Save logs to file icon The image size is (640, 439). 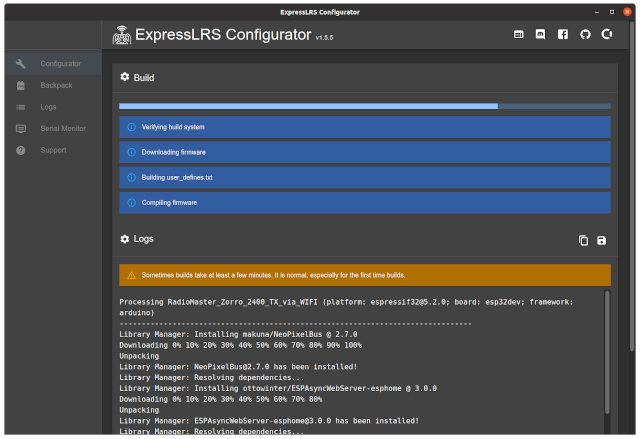(601, 240)
